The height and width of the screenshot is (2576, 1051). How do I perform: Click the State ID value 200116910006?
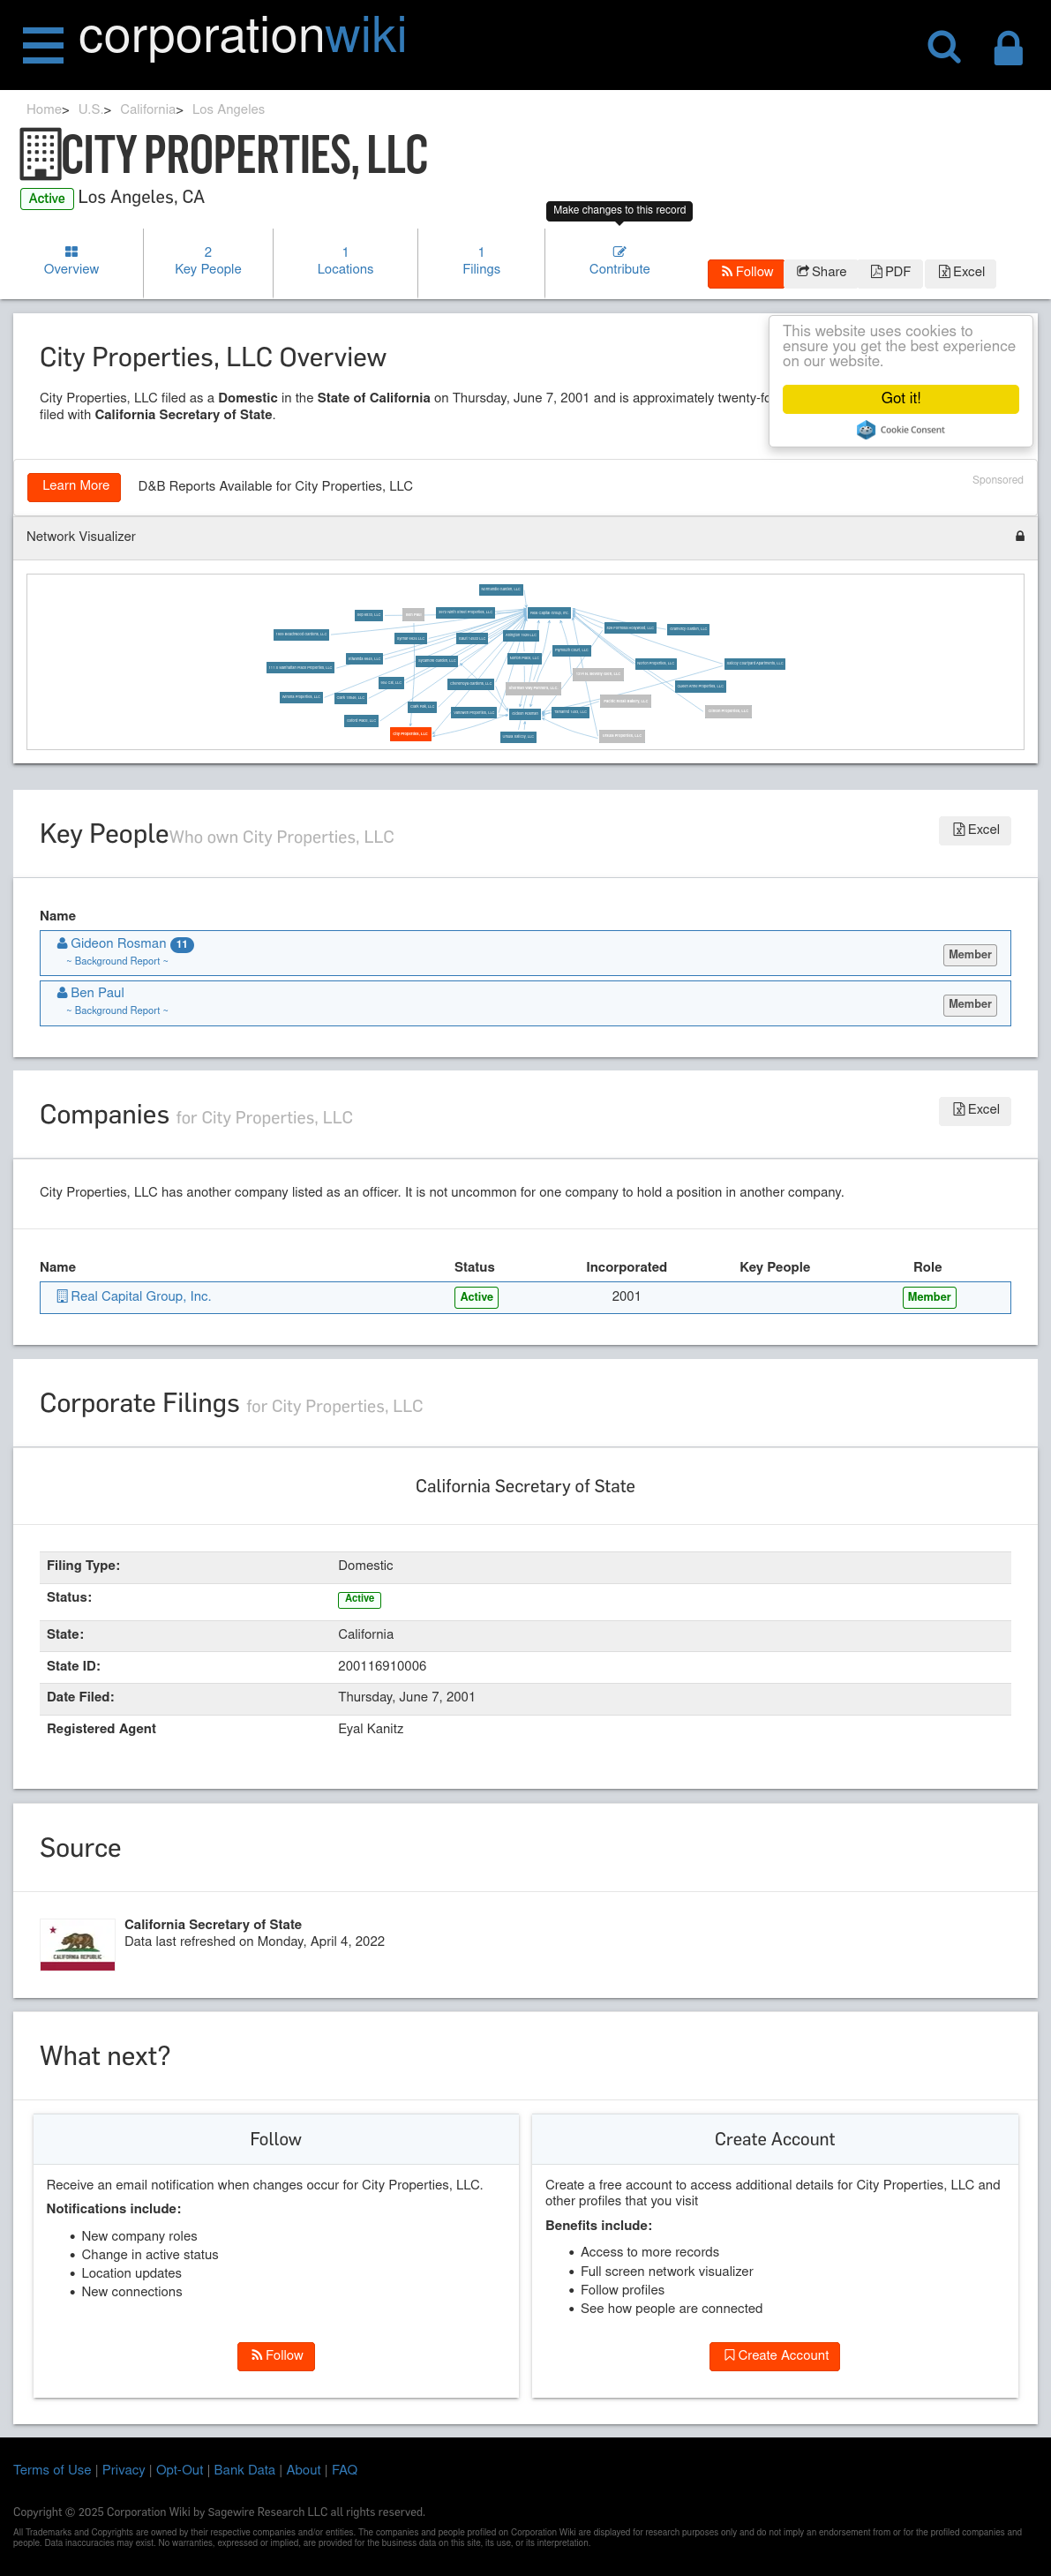click(x=382, y=1666)
